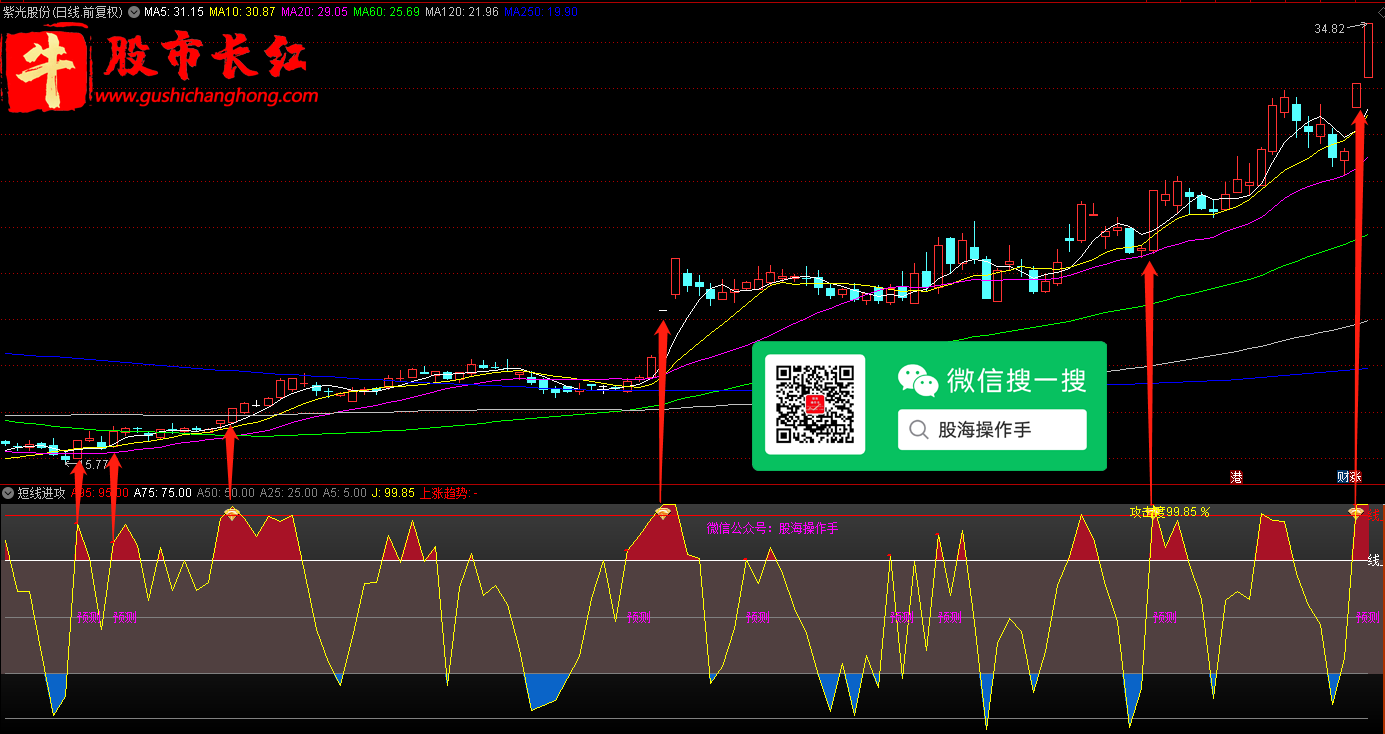1385x734 pixels.
Task: Select the latest tall red candlestick
Action: (x=1367, y=50)
